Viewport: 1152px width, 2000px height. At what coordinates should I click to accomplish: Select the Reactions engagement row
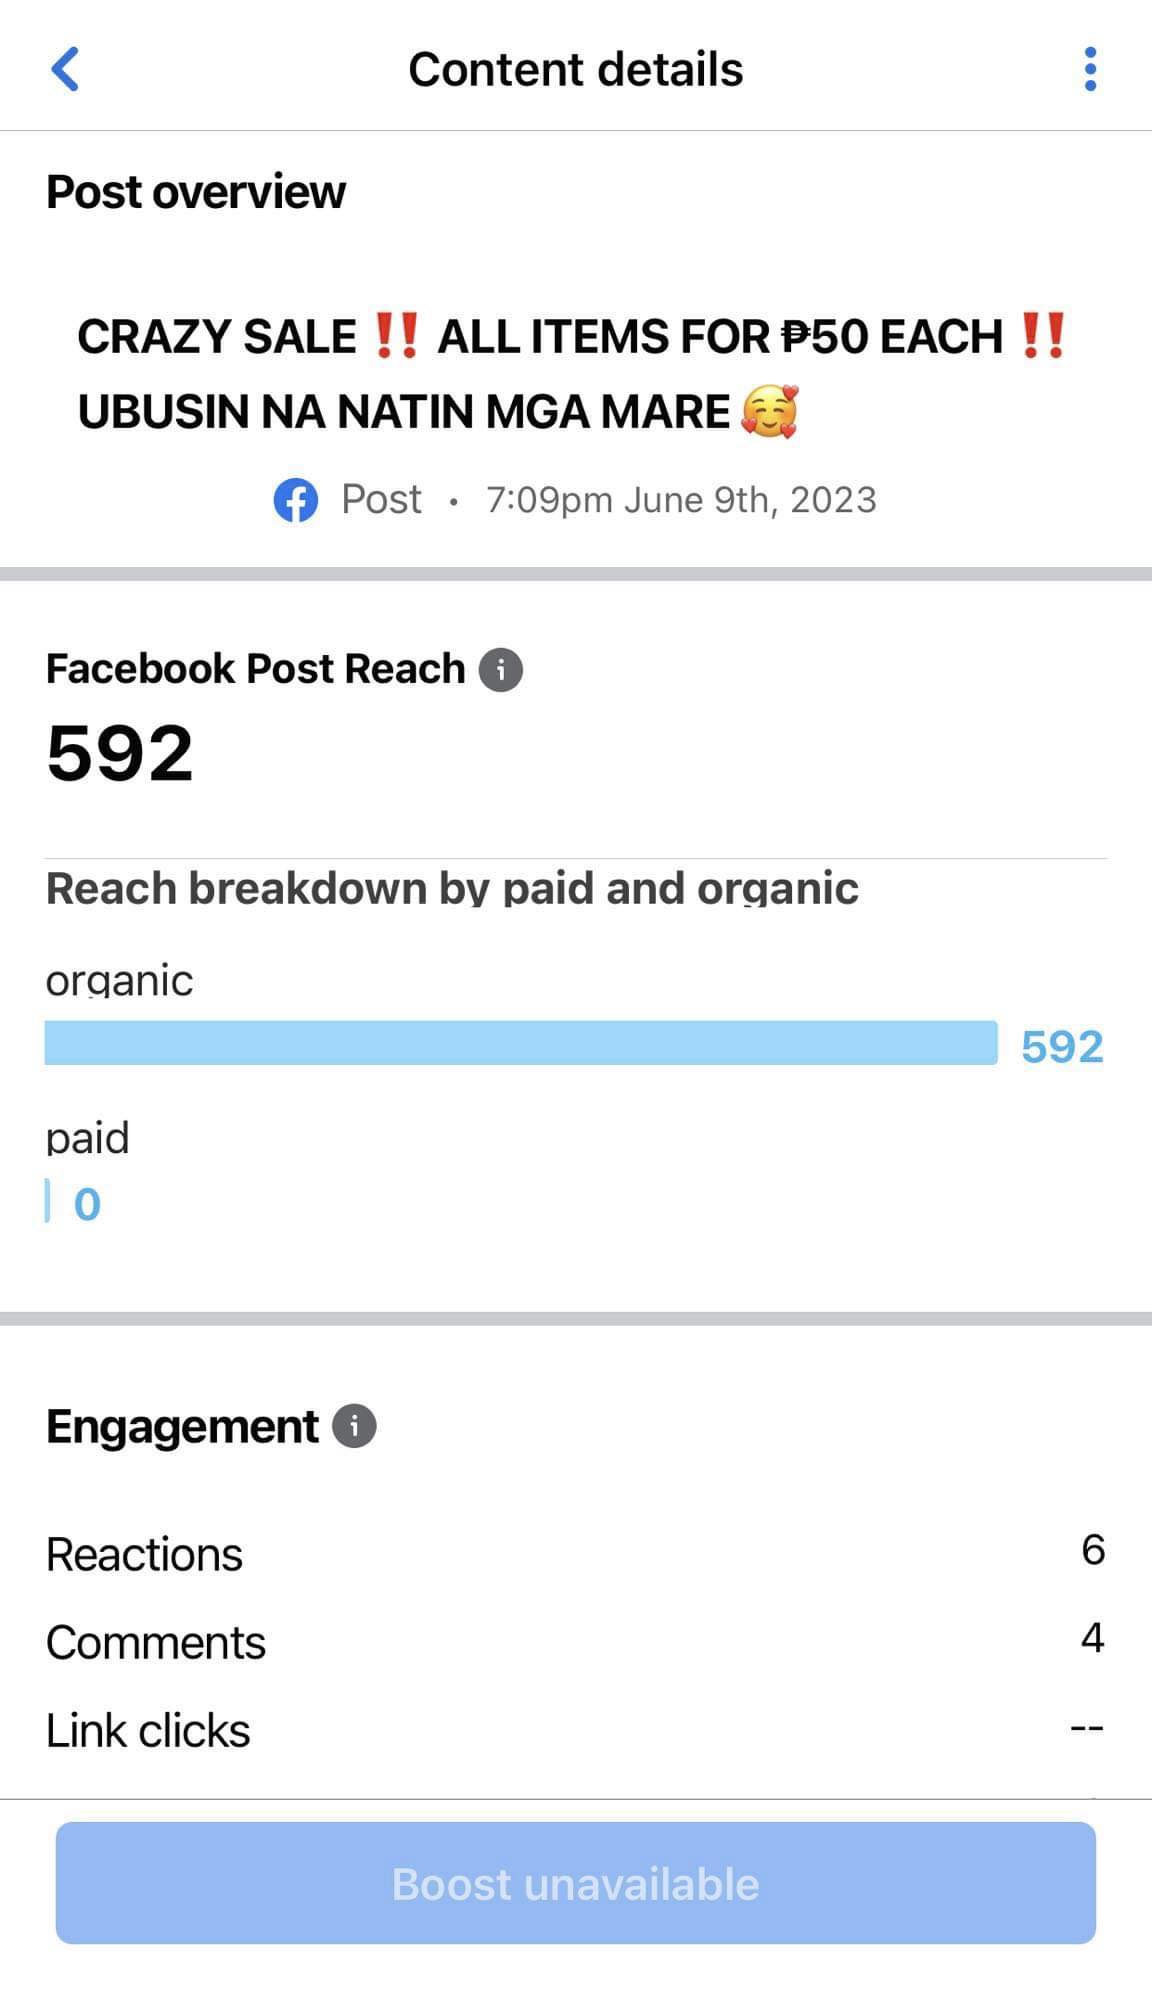click(x=576, y=1554)
